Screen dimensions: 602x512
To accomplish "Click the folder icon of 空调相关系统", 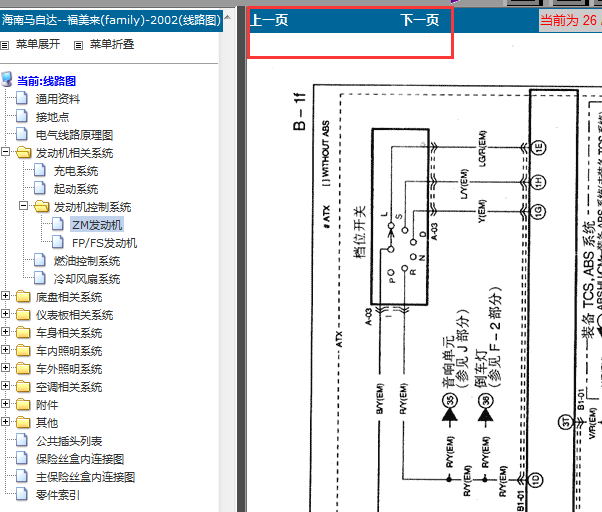I will [23, 387].
